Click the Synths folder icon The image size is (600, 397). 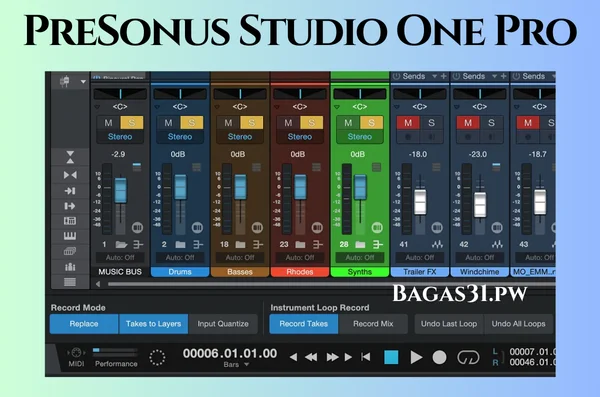click(x=360, y=244)
